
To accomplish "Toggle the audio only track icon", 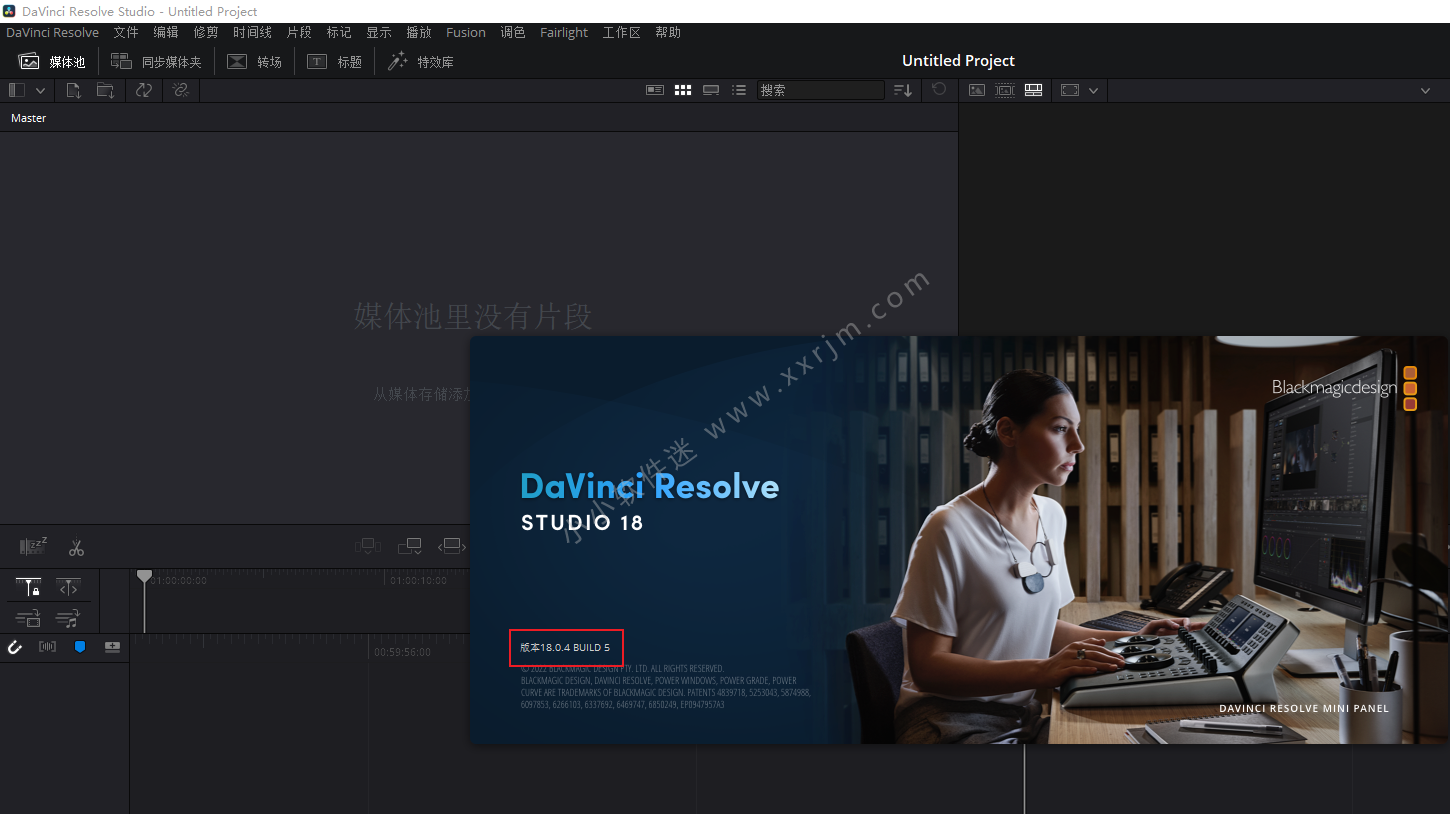I will [x=68, y=618].
